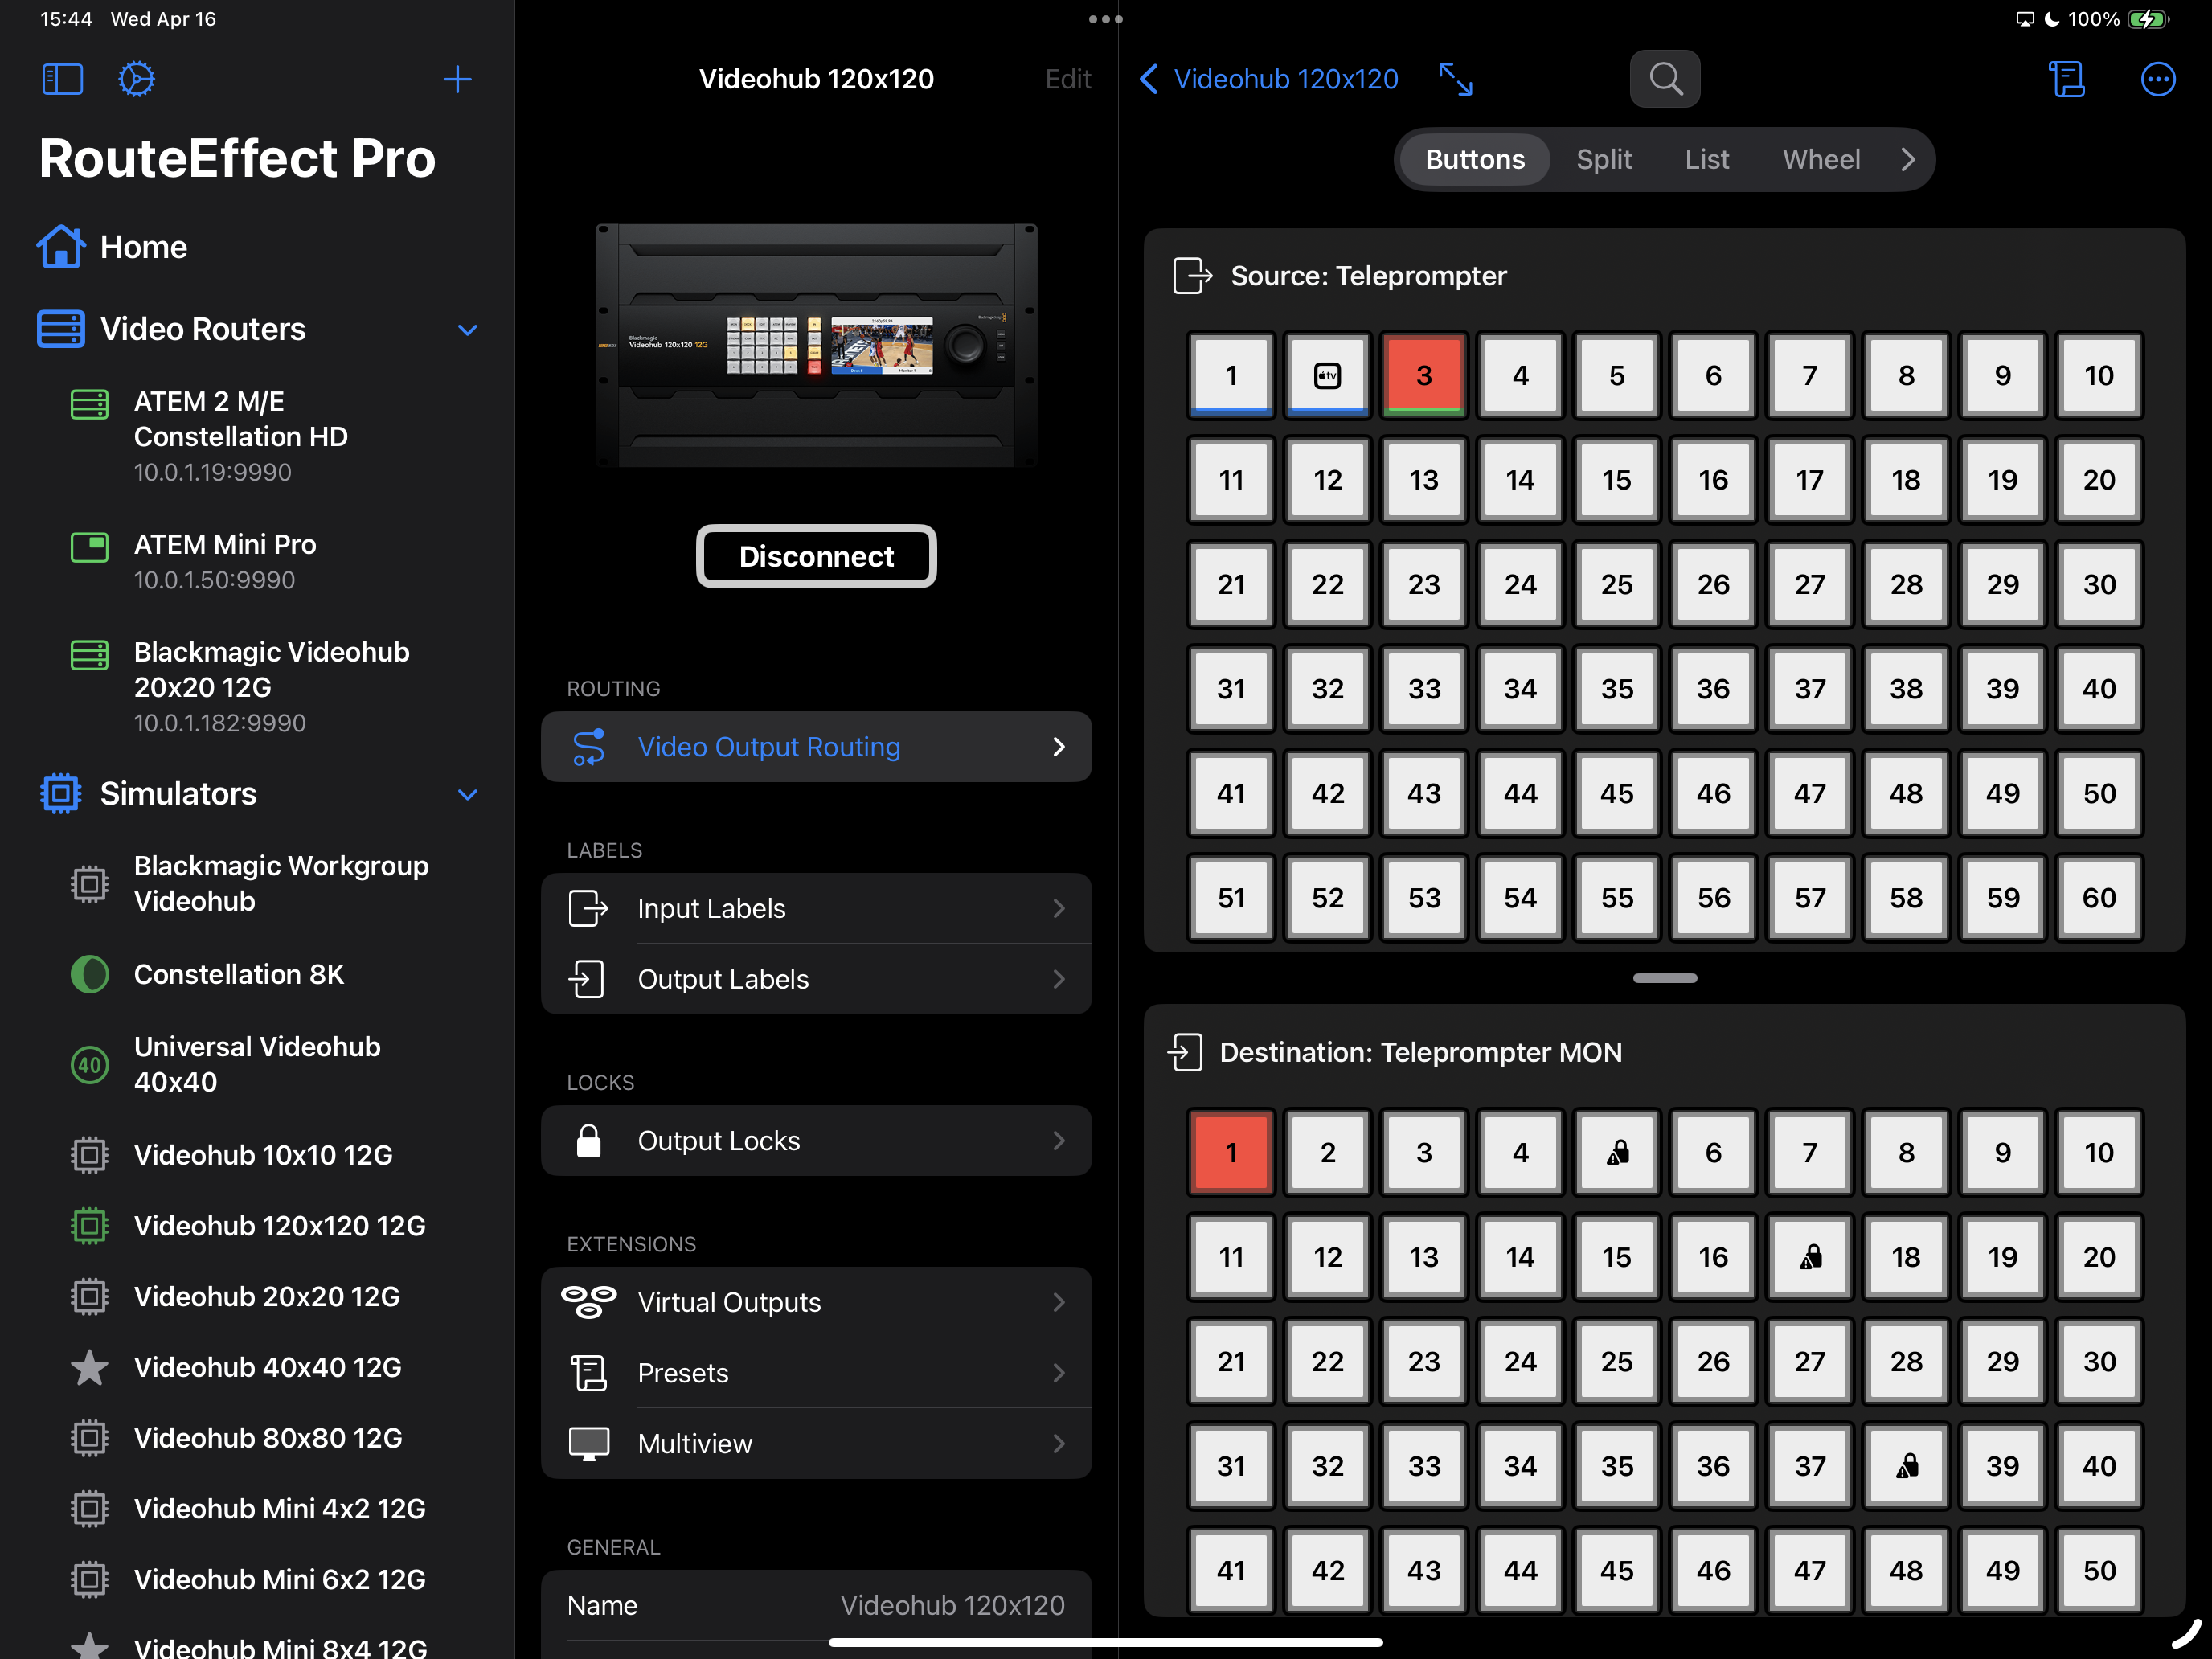Click the expand arrows fullscreen icon
The image size is (2212, 1659).
coord(1455,79)
